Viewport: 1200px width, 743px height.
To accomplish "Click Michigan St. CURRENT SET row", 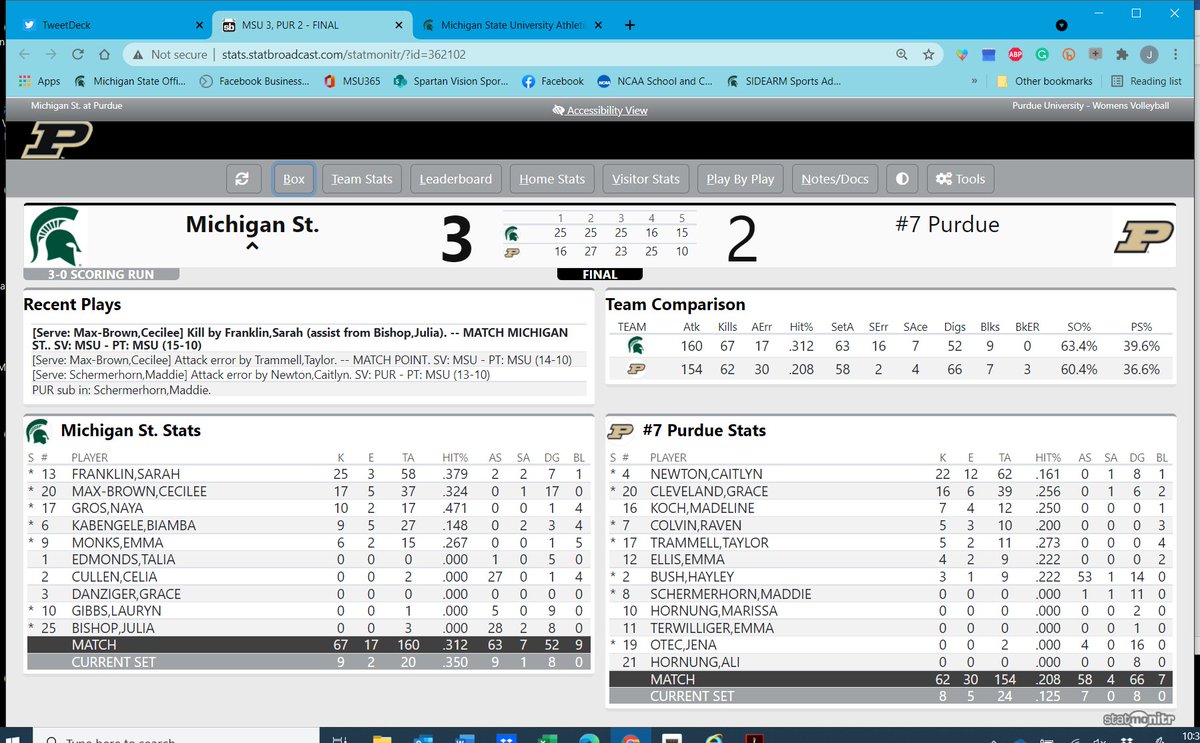I will pos(308,662).
